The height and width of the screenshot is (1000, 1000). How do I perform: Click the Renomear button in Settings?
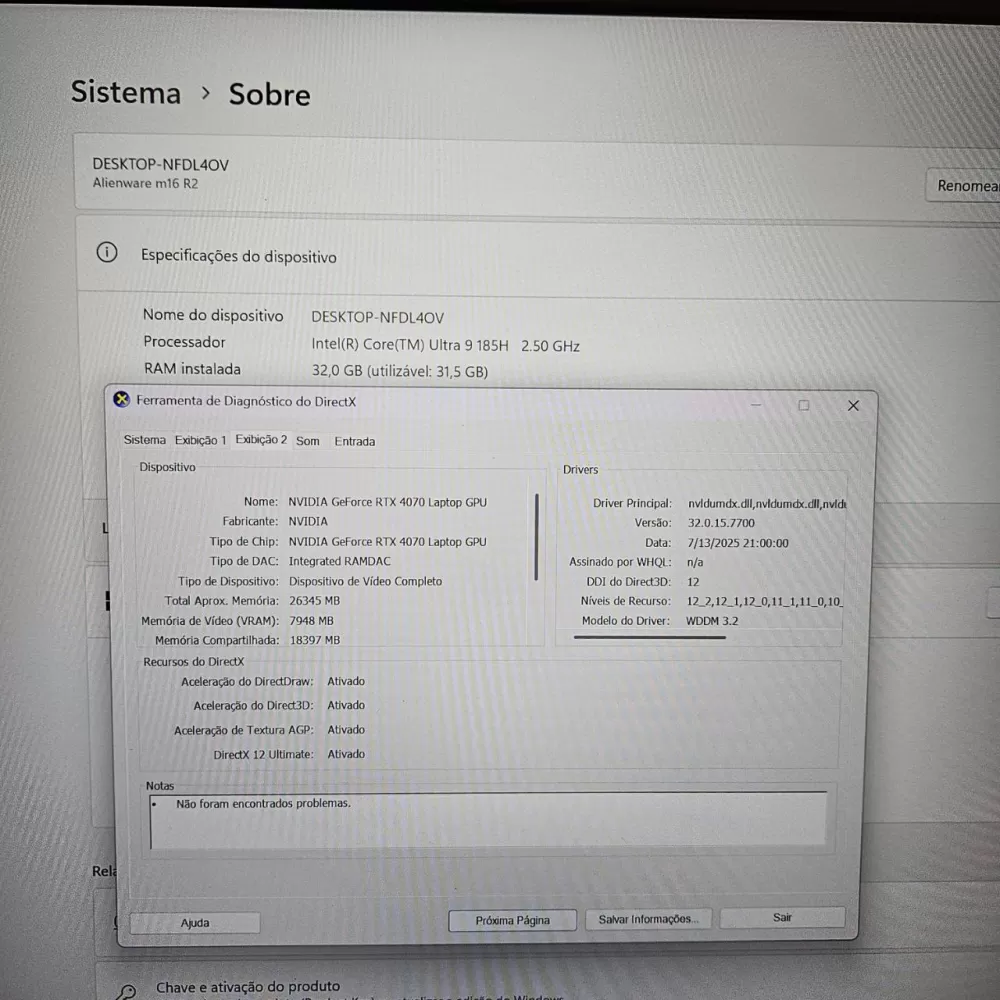tap(964, 186)
